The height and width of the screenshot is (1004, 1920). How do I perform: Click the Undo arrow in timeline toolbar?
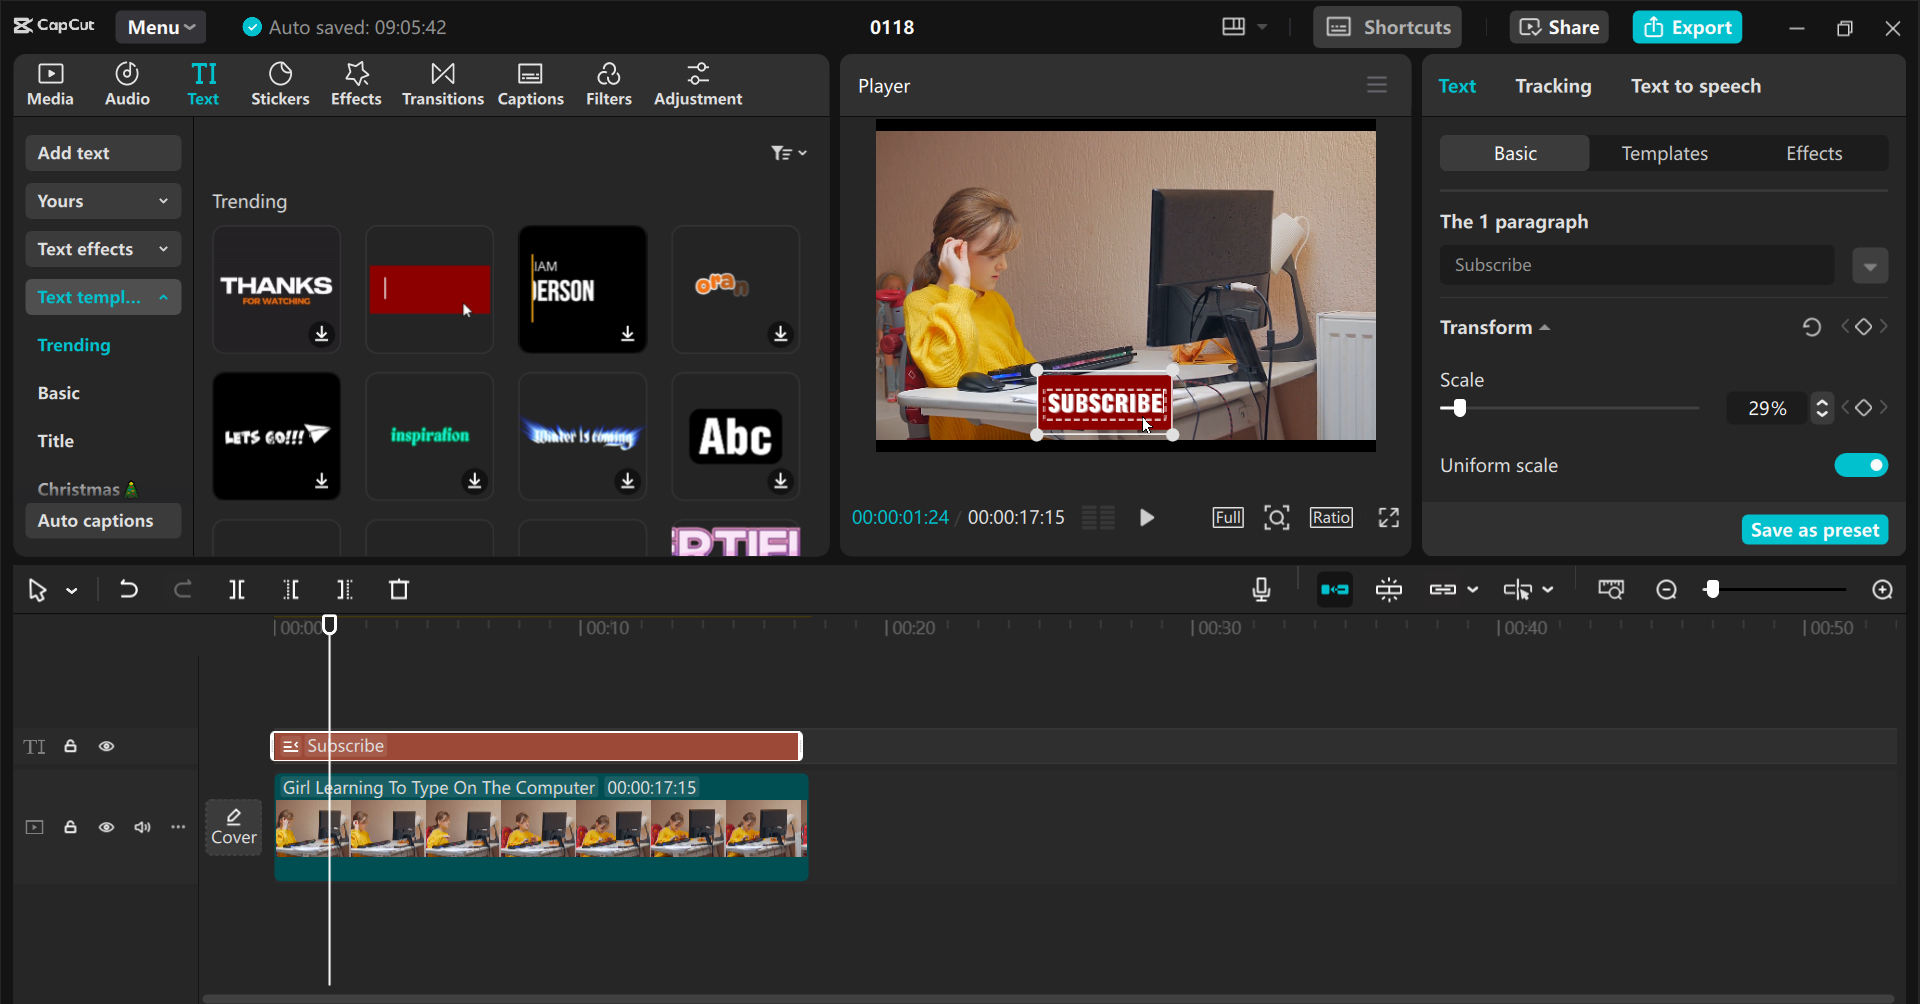pyautogui.click(x=129, y=590)
